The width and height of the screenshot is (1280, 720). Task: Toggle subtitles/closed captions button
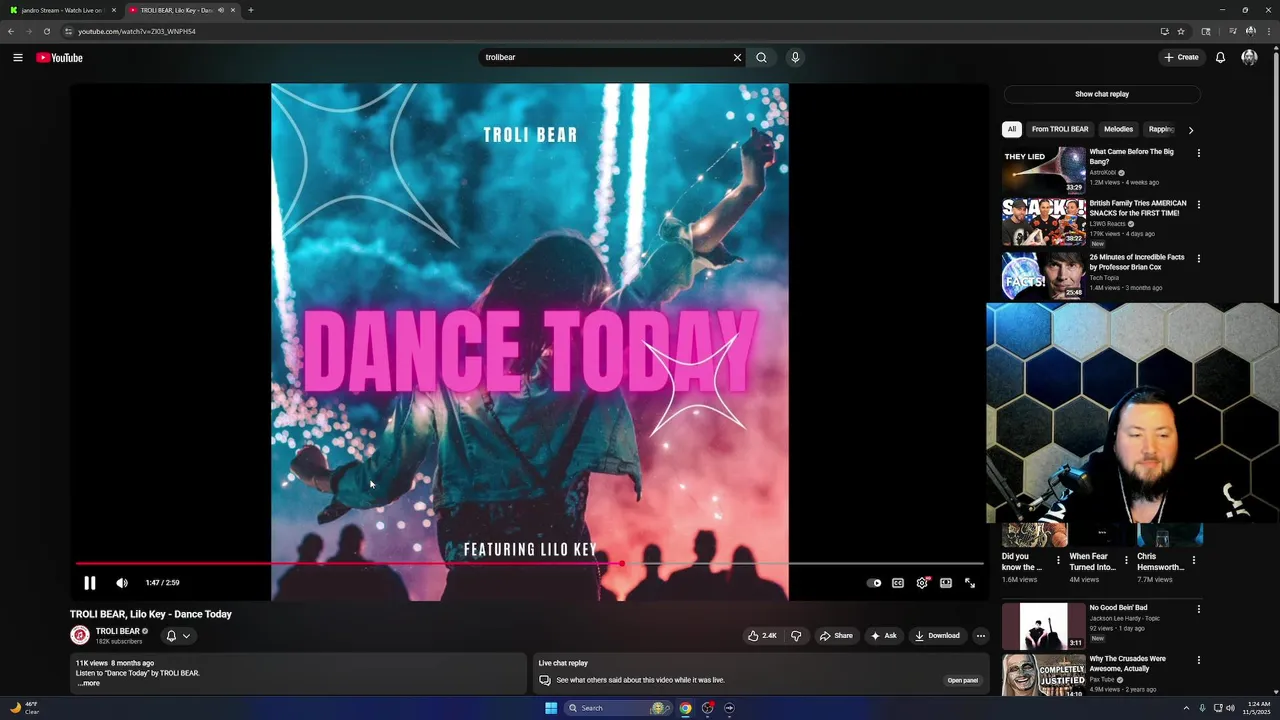[898, 583]
